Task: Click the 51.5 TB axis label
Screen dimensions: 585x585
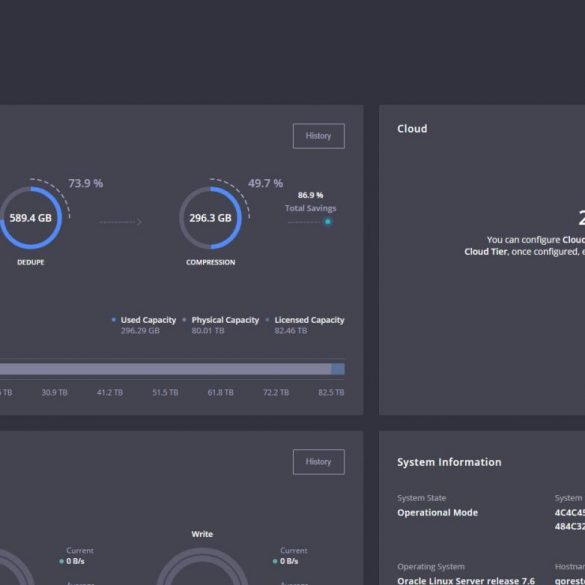Action: coord(165,392)
